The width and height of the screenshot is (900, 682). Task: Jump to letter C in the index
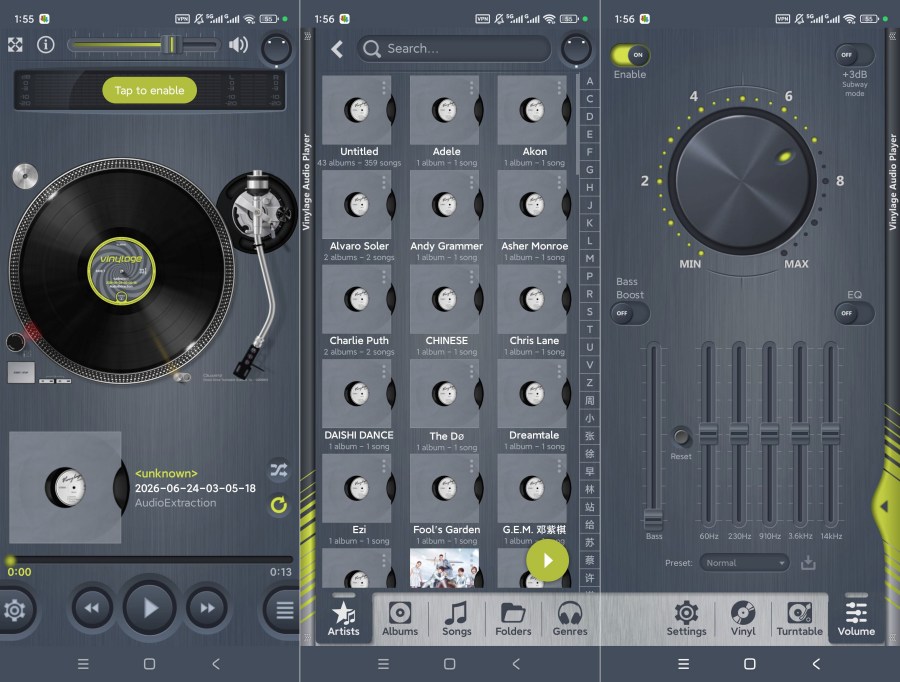pyautogui.click(x=589, y=99)
